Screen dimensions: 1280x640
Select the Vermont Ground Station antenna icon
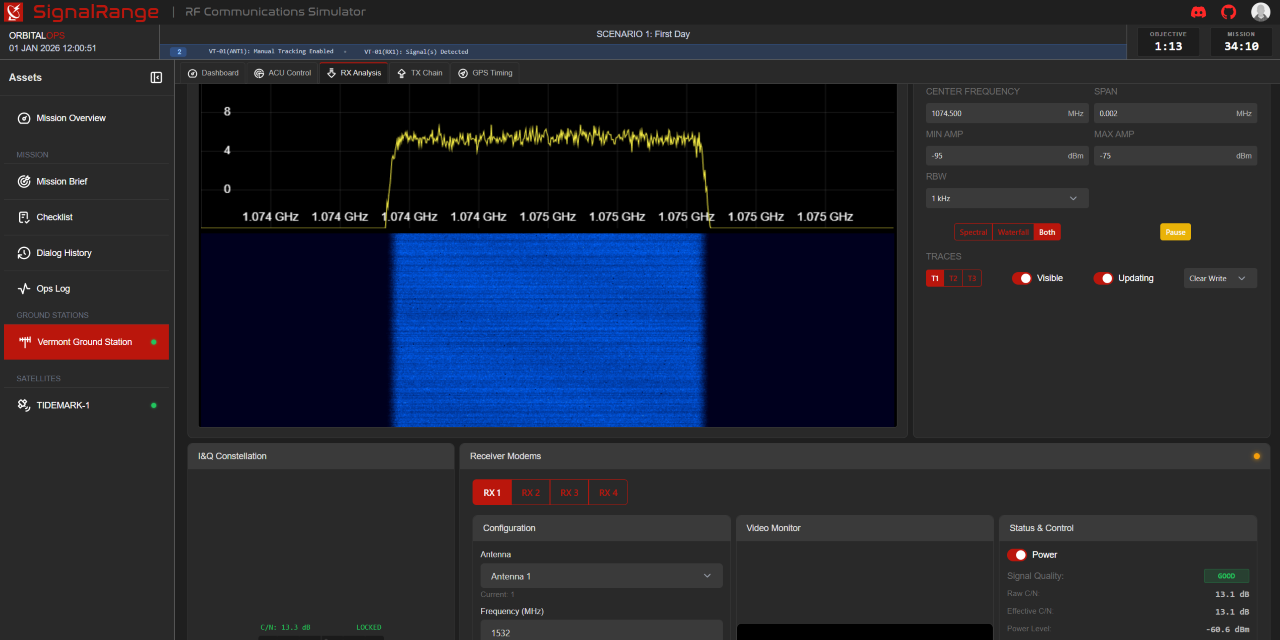24,341
